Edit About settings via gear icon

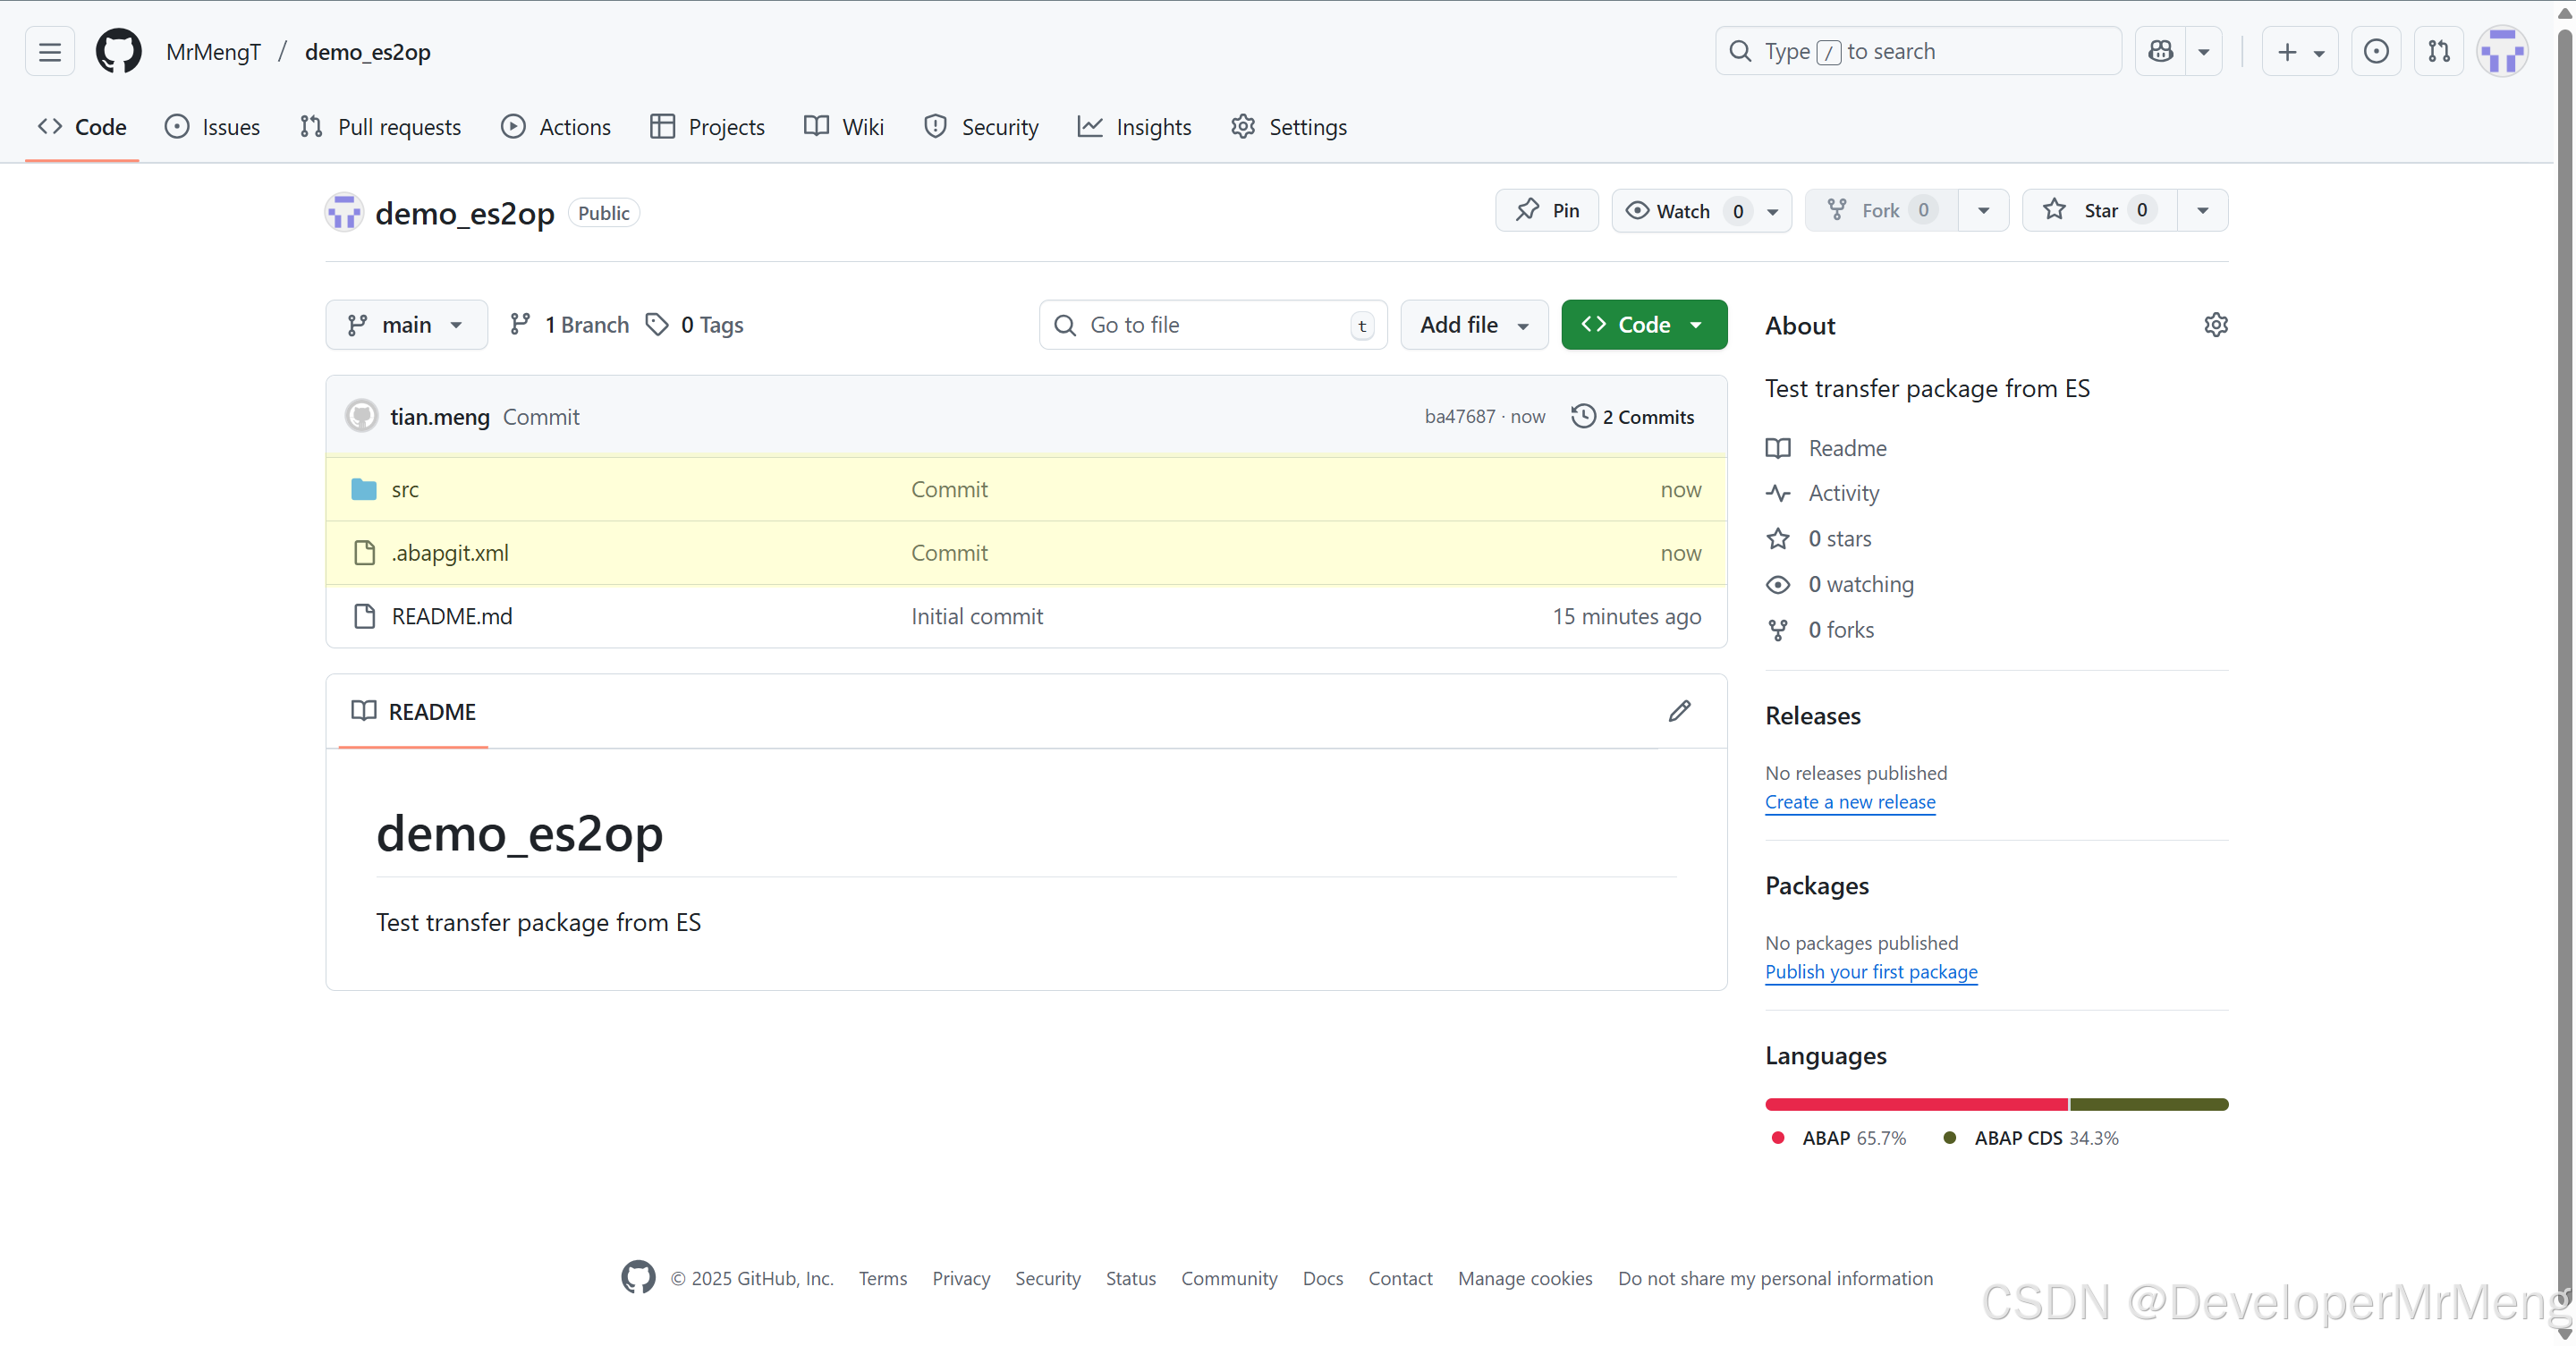point(2215,325)
